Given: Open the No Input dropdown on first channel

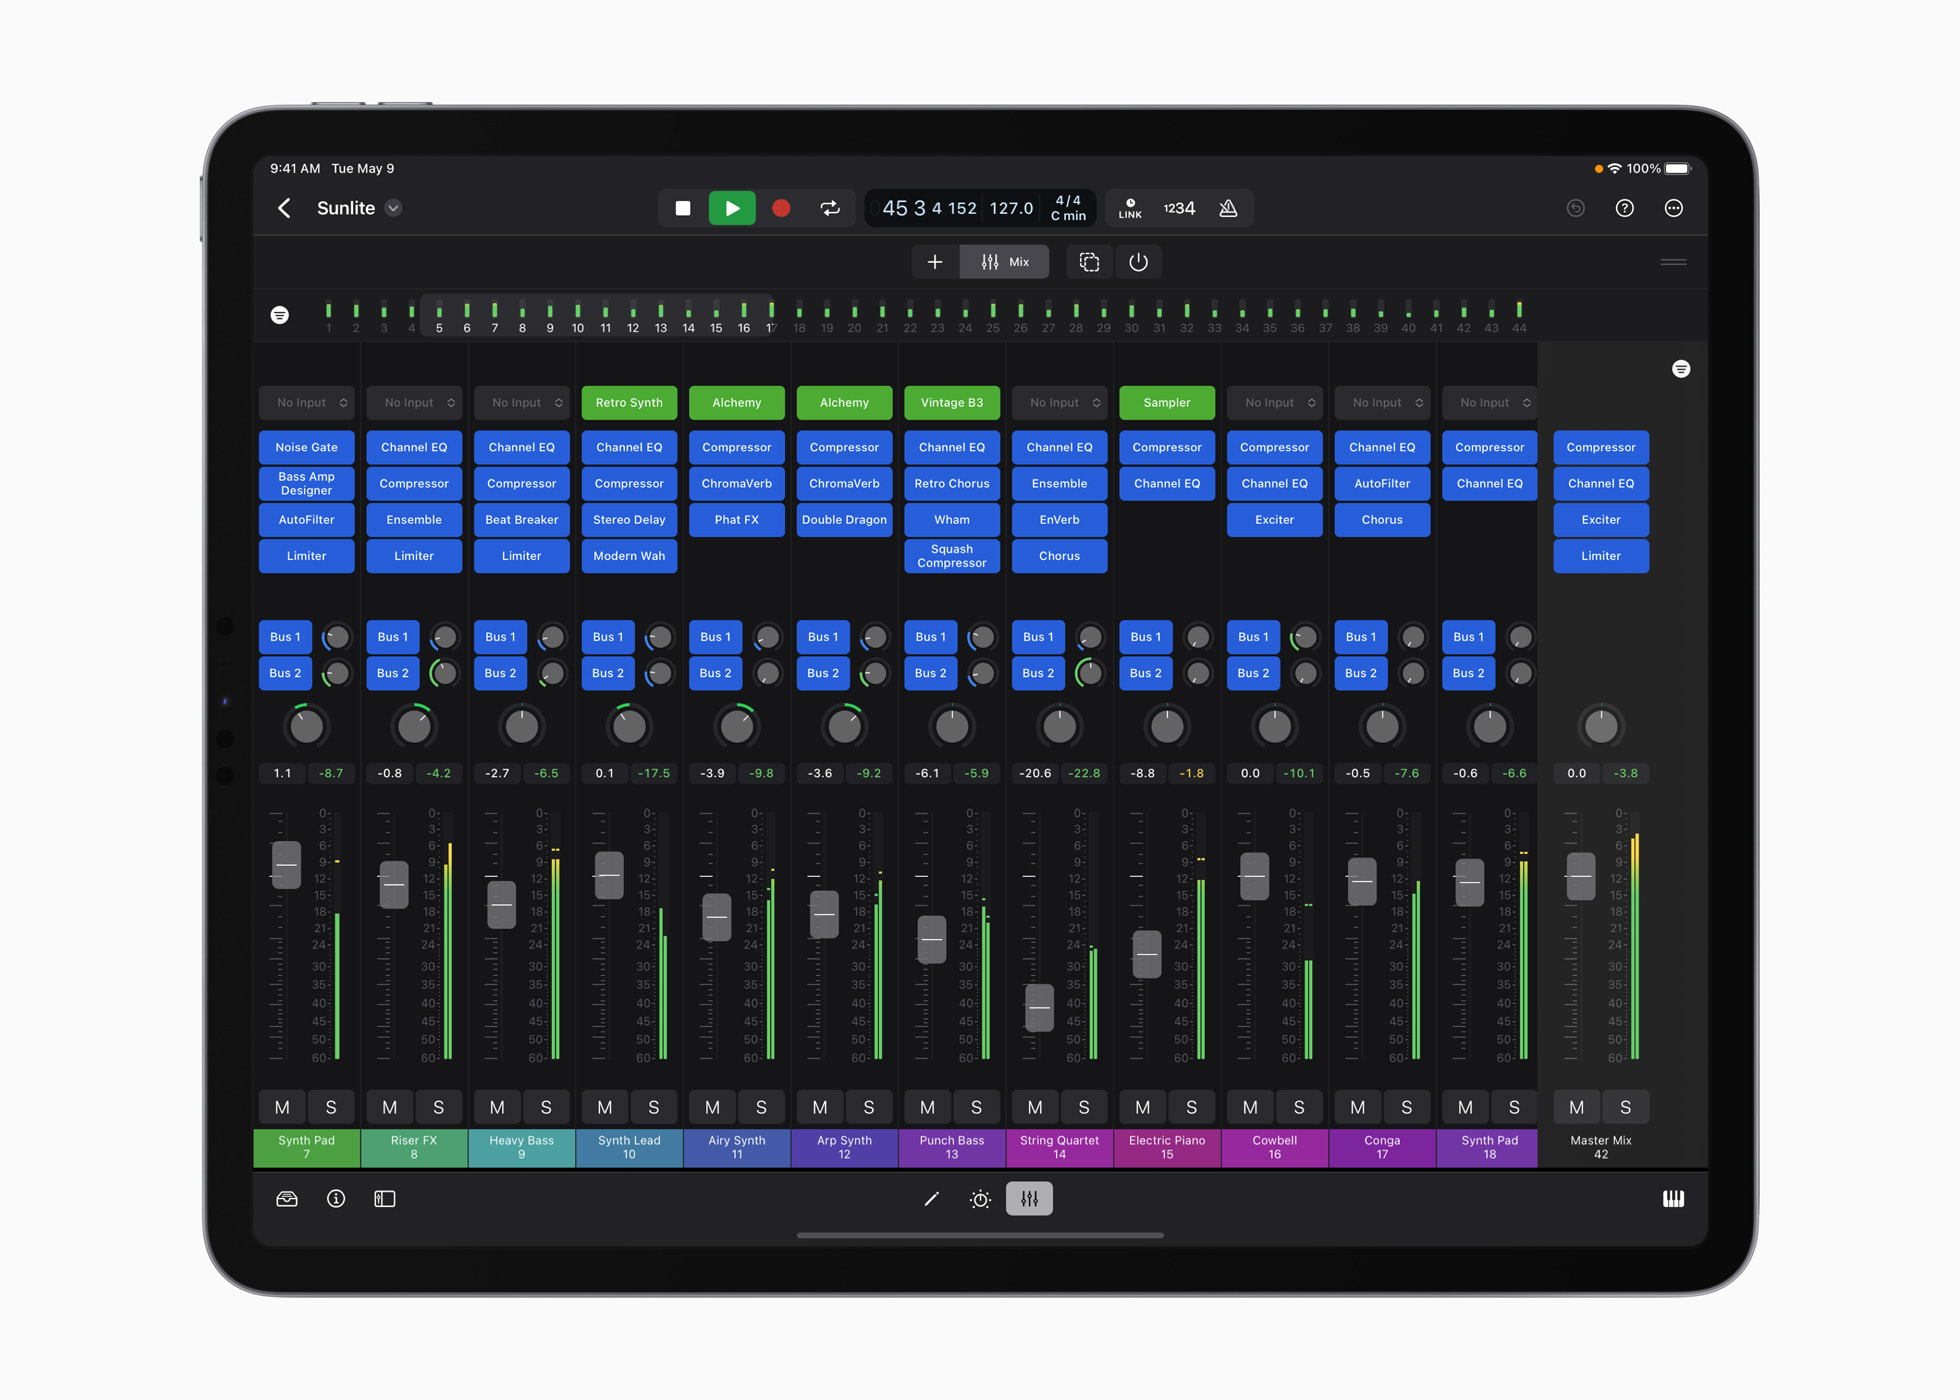Looking at the screenshot, I should point(307,402).
